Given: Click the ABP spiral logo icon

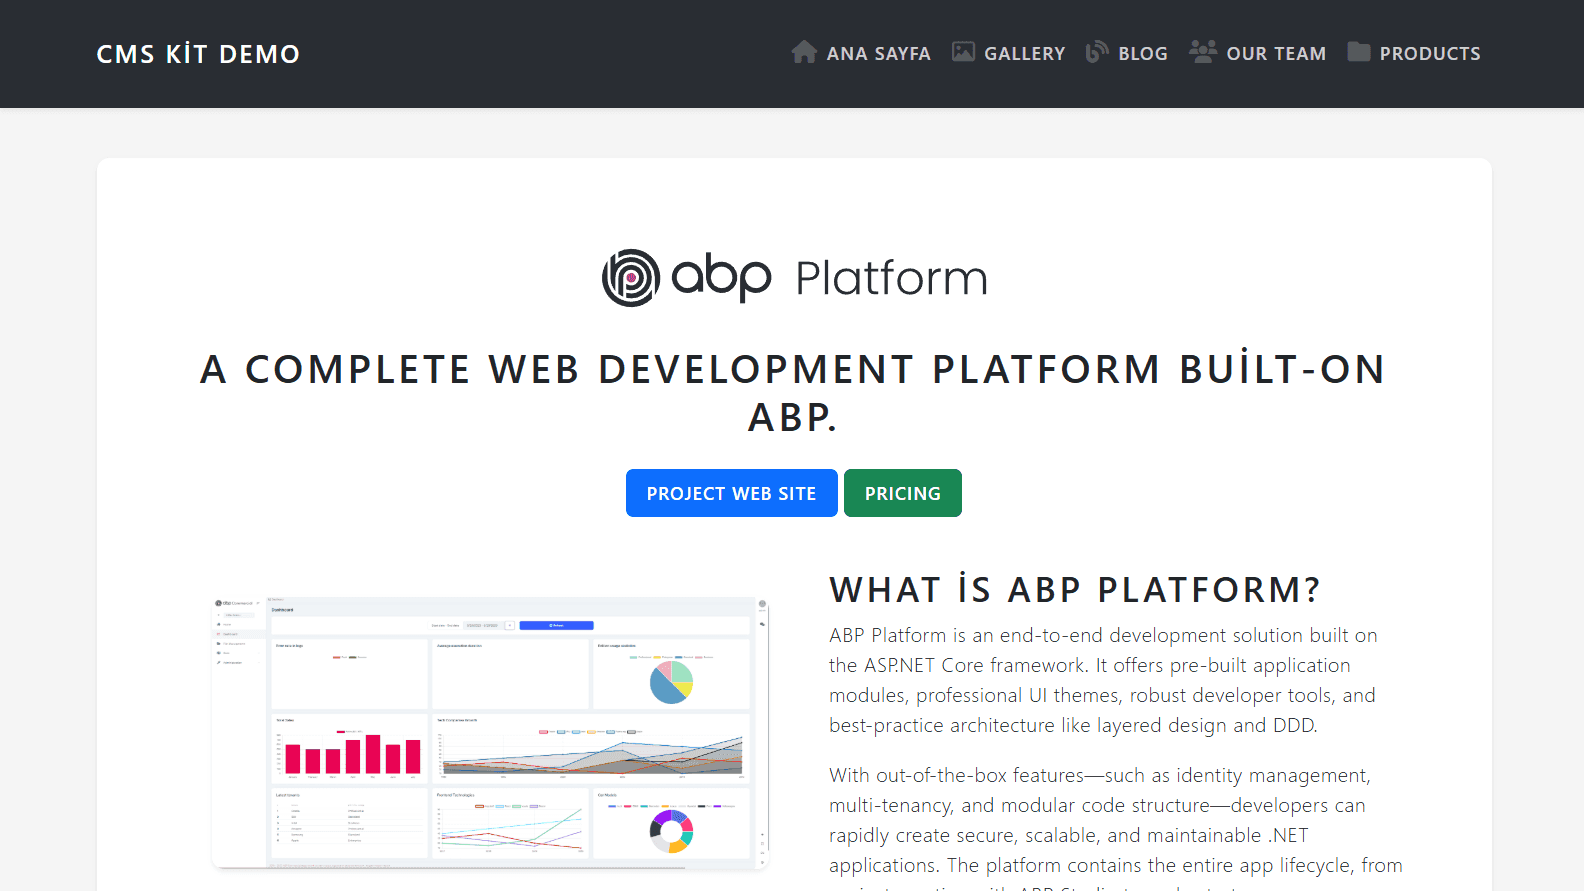Looking at the screenshot, I should (x=631, y=278).
